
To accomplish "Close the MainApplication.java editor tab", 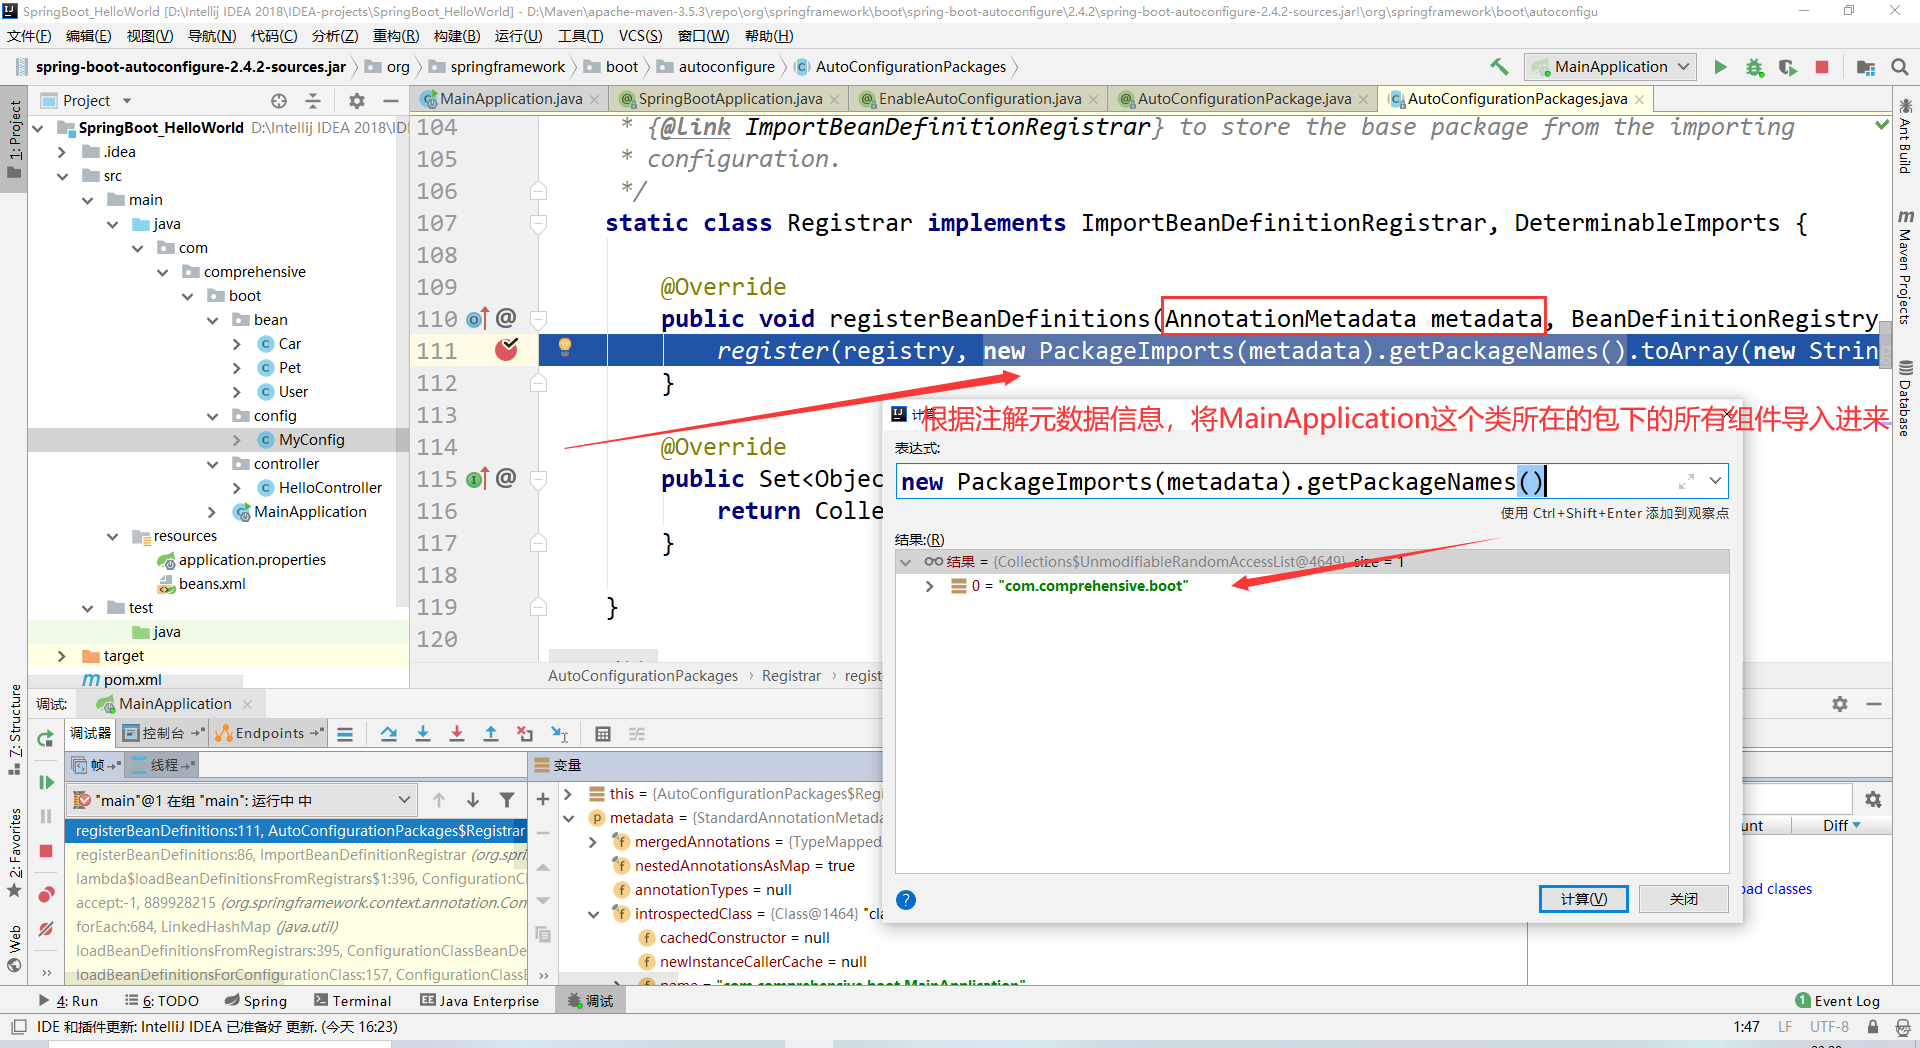I will (x=594, y=99).
